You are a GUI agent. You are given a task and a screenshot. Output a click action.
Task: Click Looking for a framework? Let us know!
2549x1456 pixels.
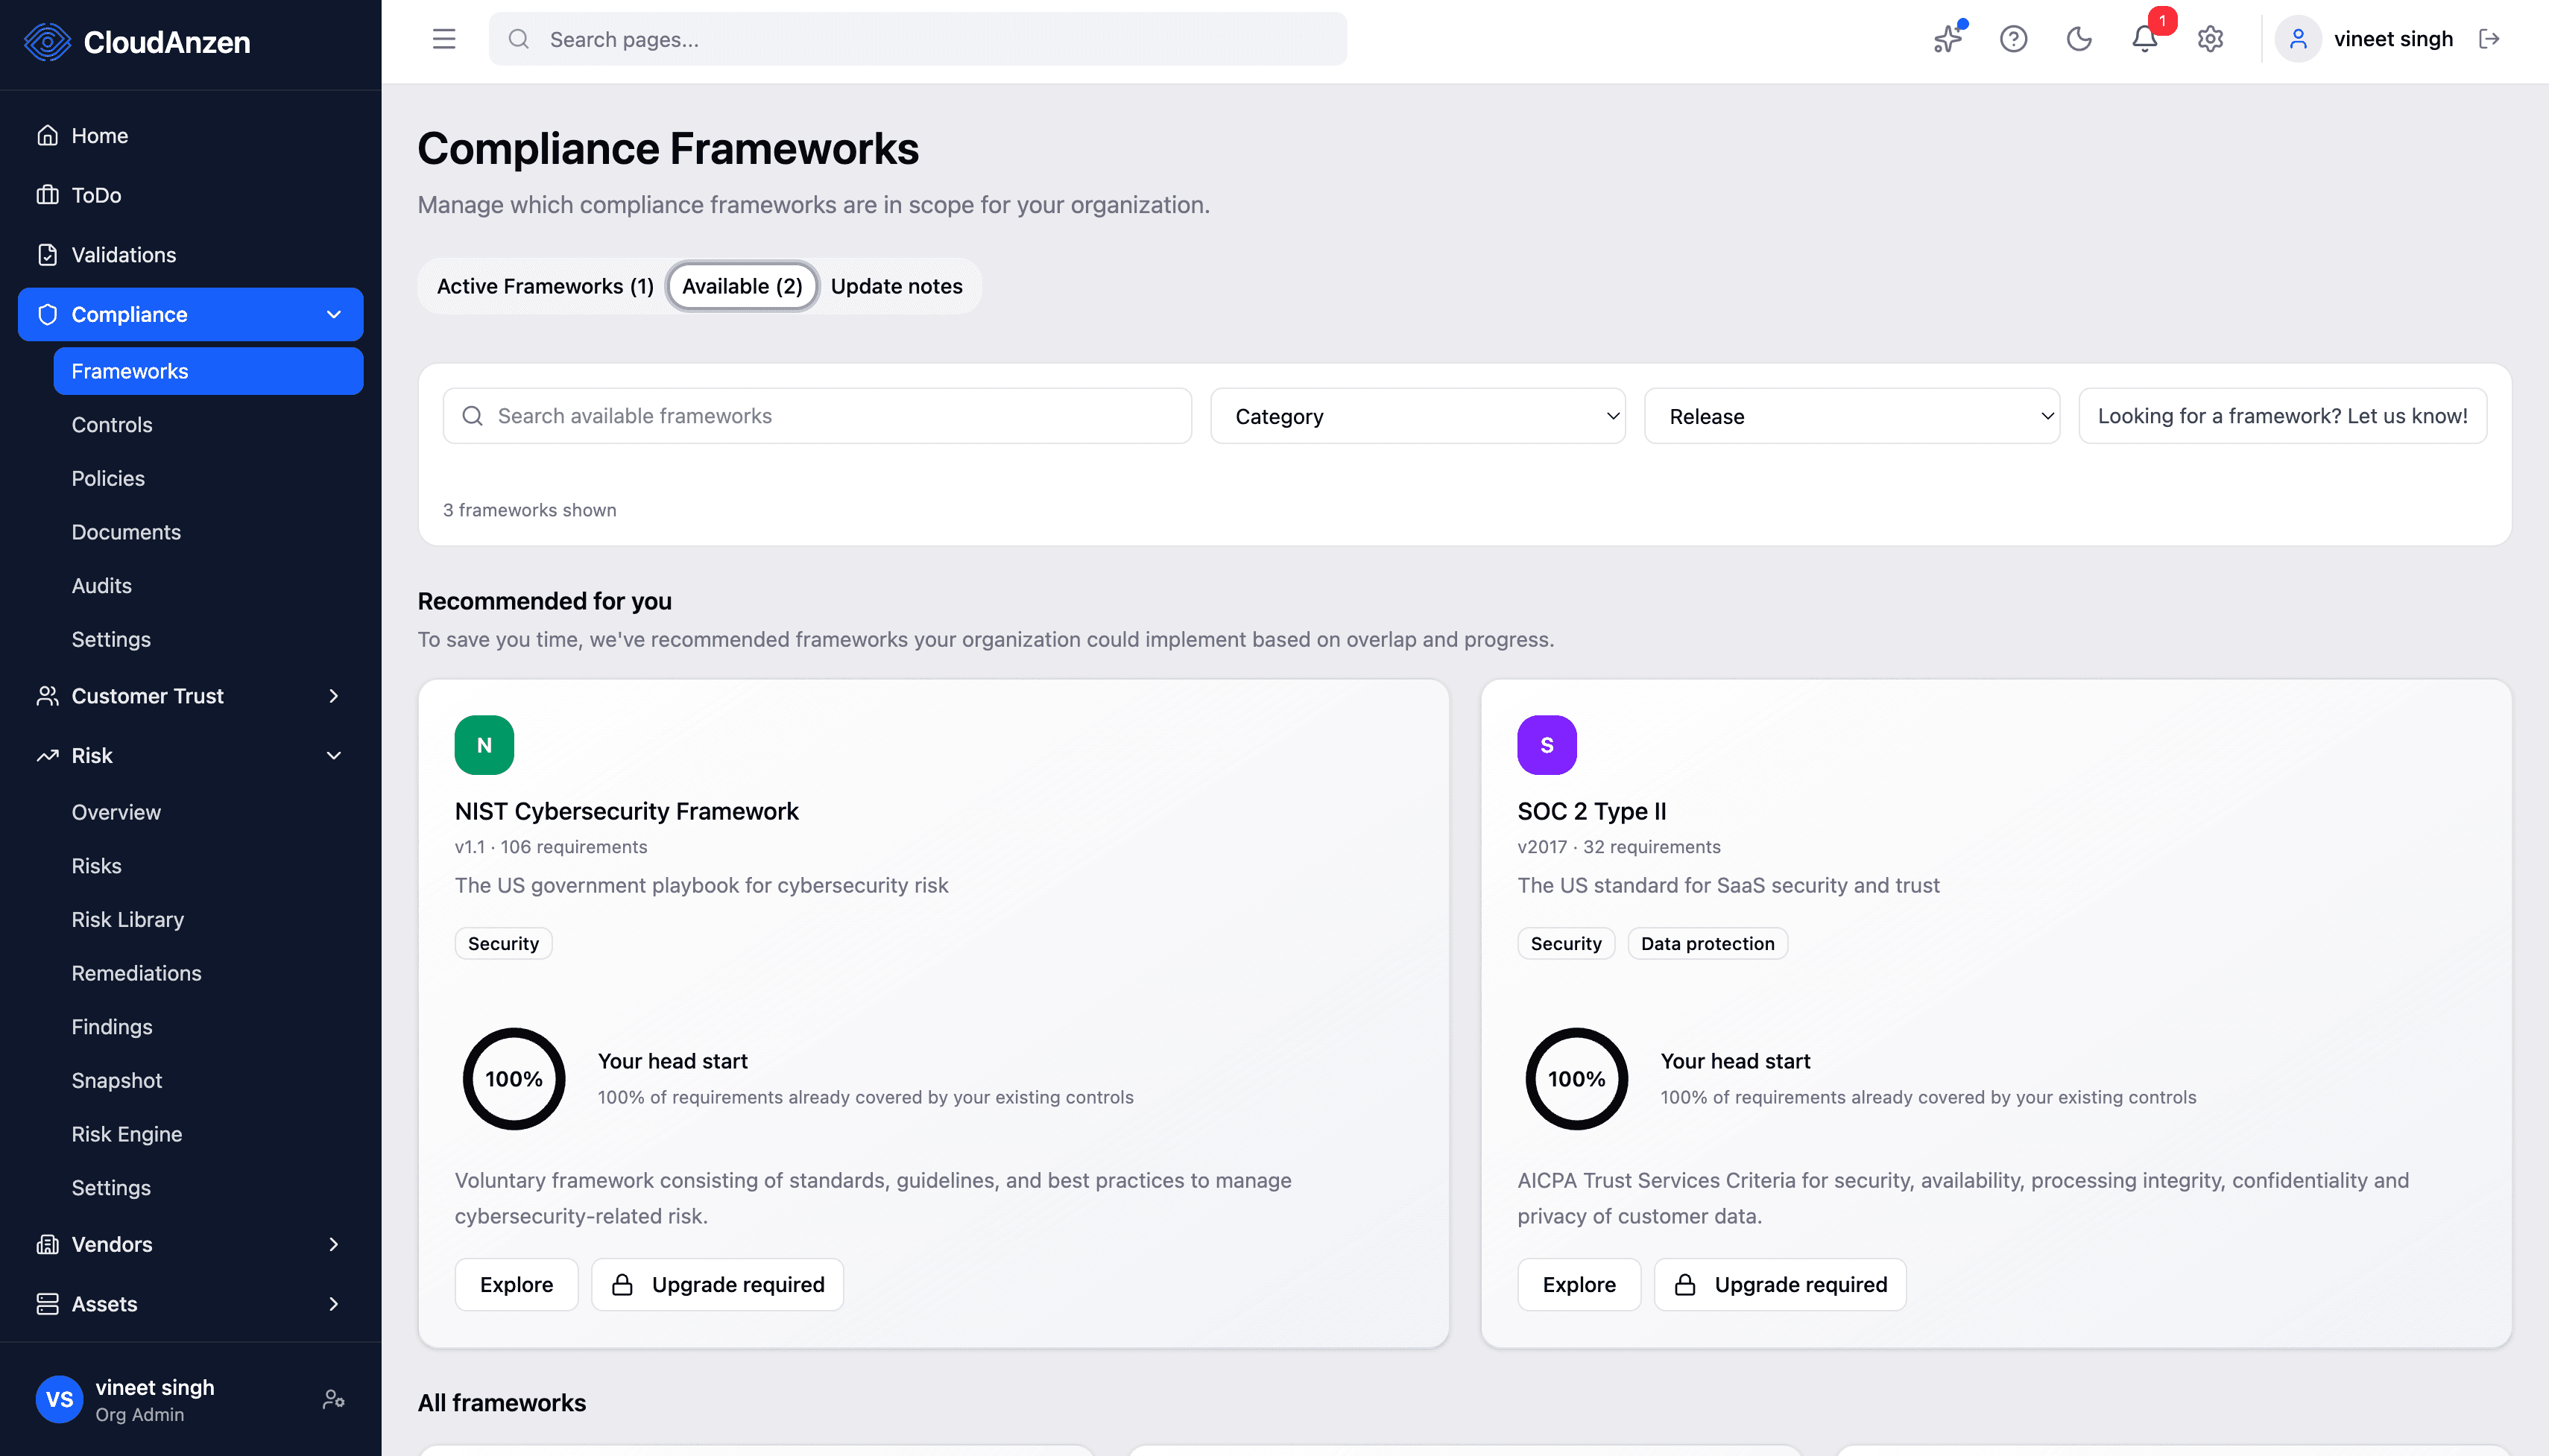pos(2282,416)
